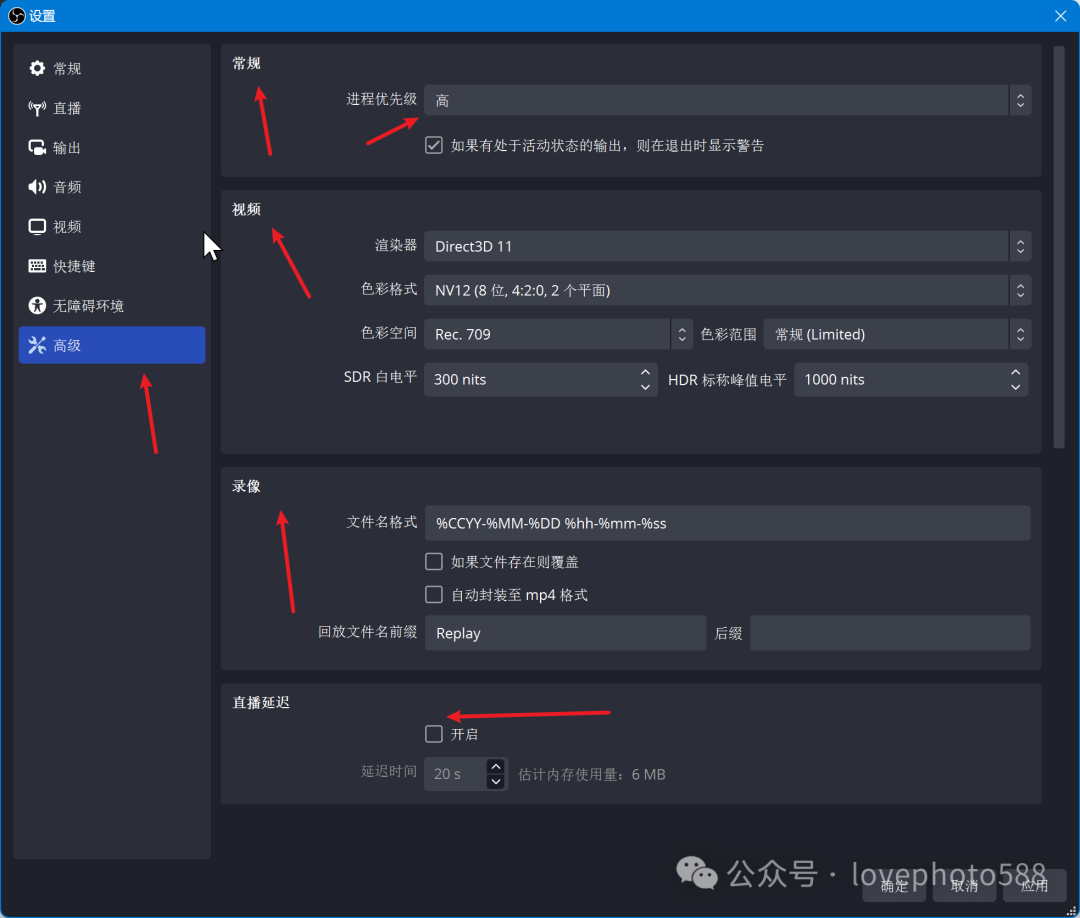Increase the SDR 白电平 nits value
This screenshot has height=918, width=1080.
645,373
